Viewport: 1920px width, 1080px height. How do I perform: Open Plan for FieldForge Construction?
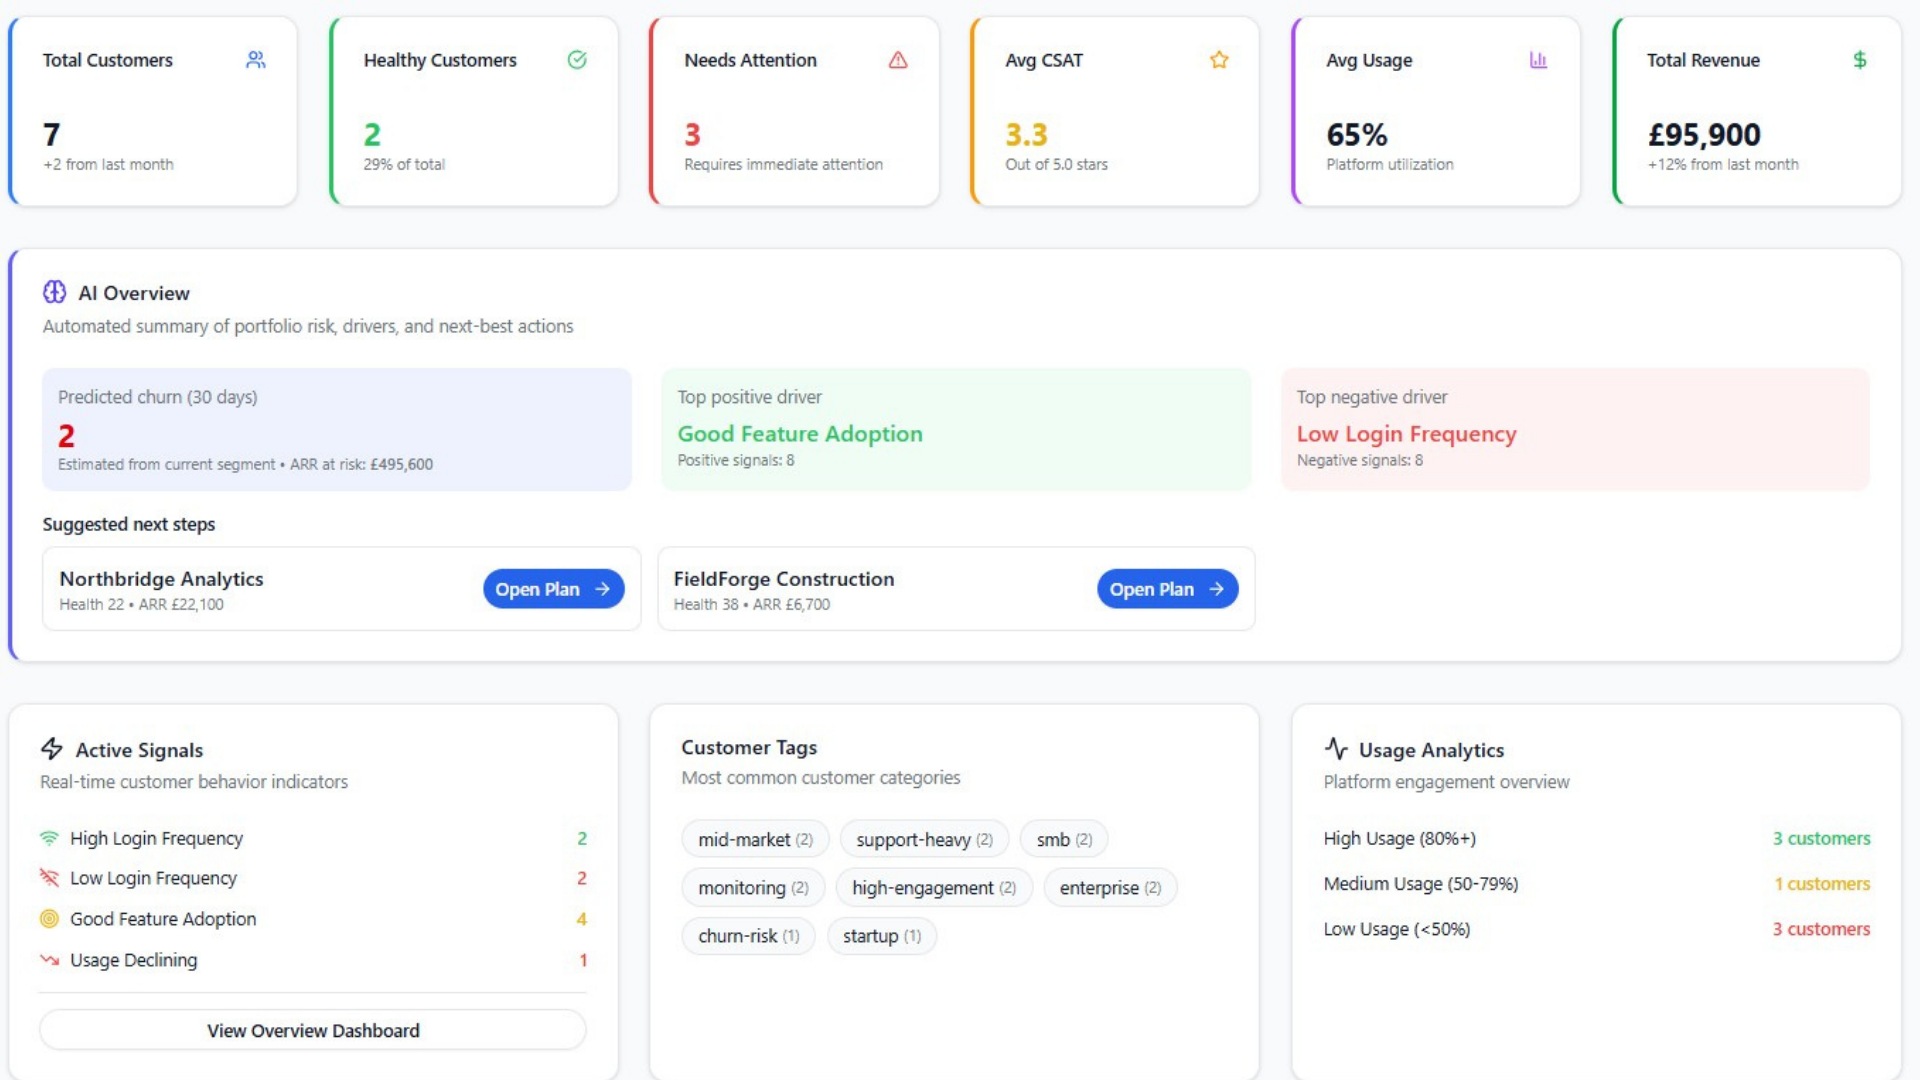coord(1167,589)
